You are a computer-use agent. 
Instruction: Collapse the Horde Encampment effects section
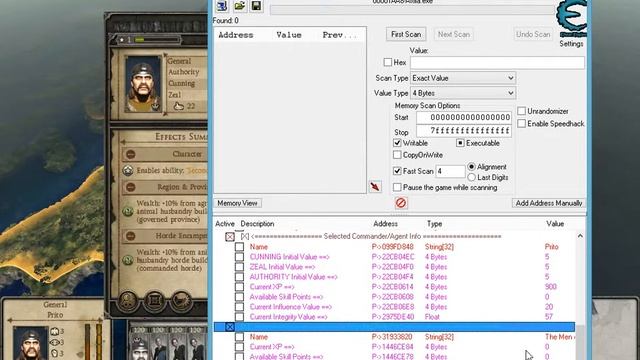coord(131,236)
